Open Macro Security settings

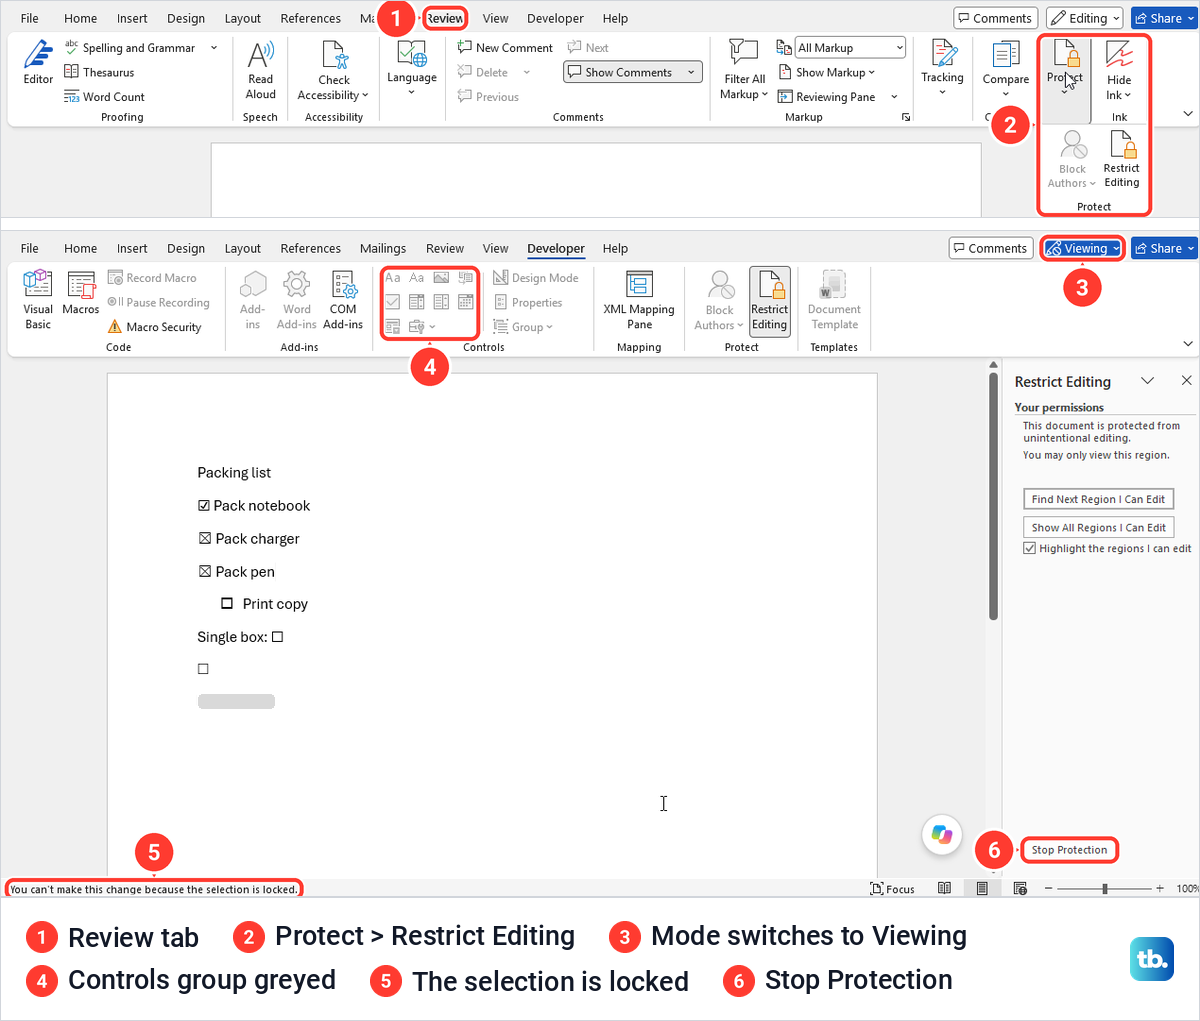155,327
